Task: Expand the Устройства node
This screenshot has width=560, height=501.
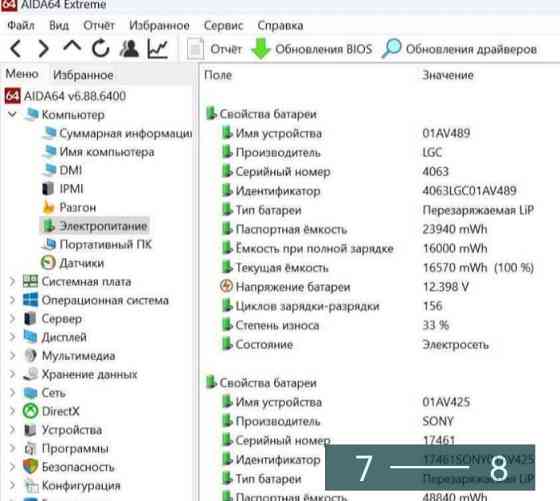Action: pyautogui.click(x=12, y=430)
